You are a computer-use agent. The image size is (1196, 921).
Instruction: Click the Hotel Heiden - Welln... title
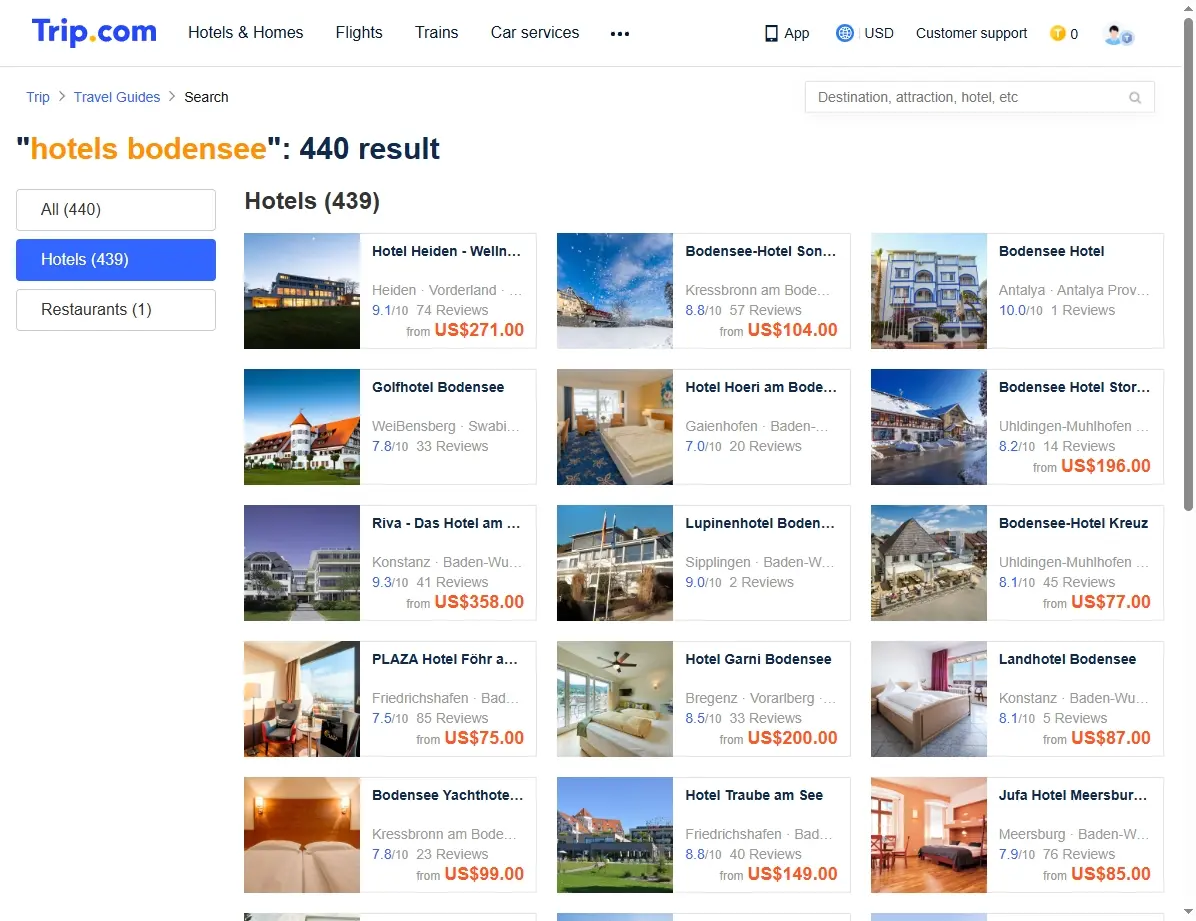point(446,251)
